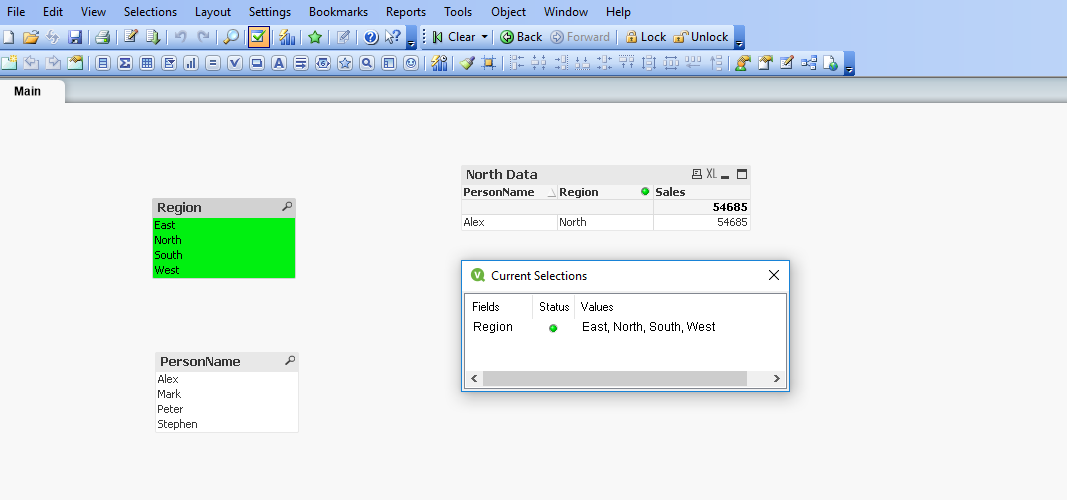Open sheet properties icon in design toolbar
Image resolution: width=1067 pixels, height=500 pixels.
click(75, 63)
